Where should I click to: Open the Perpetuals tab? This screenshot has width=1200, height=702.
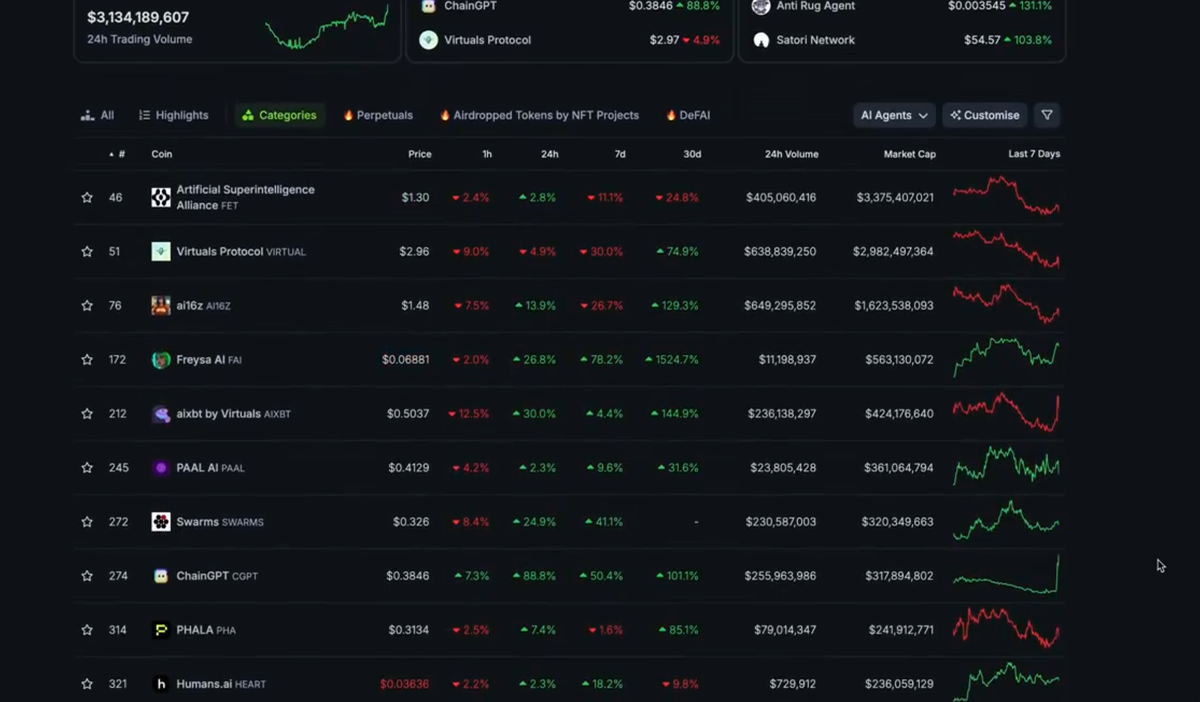378,115
